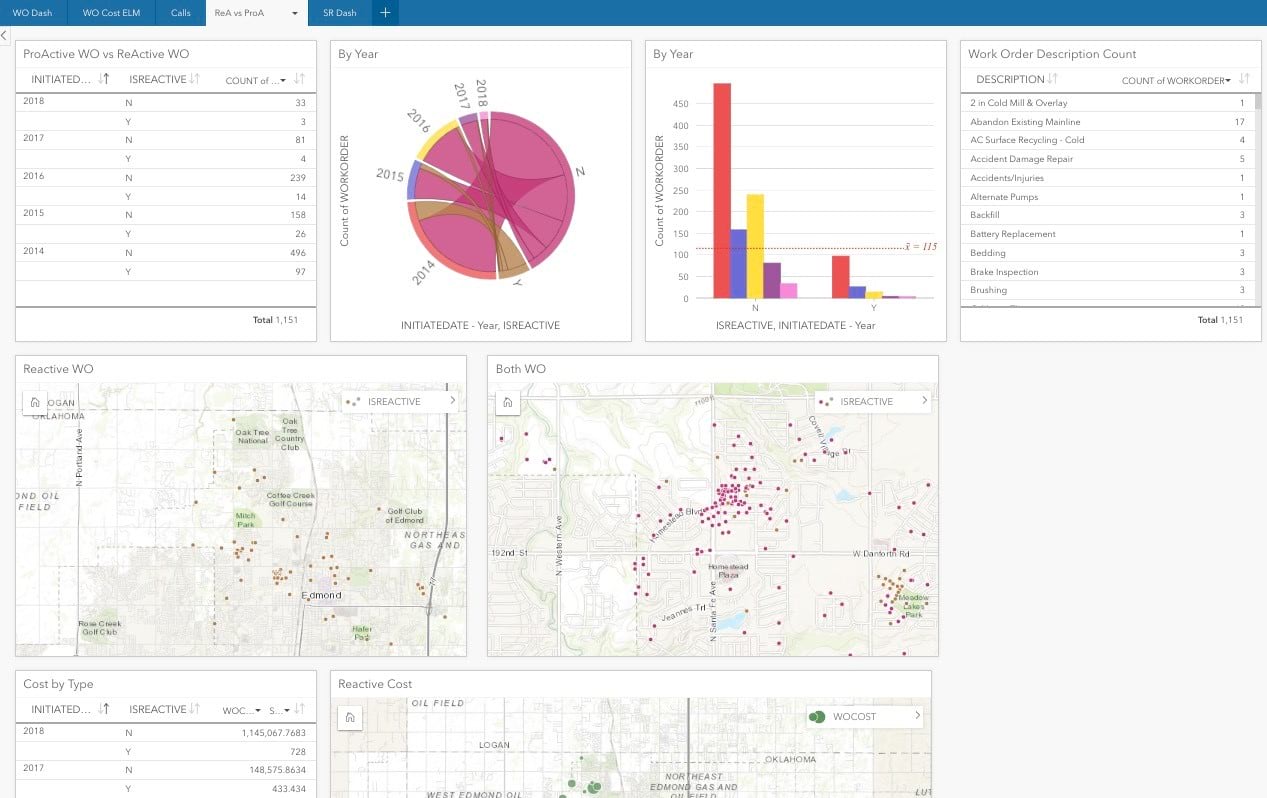Open COUNT of WORKORDER statistic dropdown
This screenshot has height=798, width=1267.
coord(1227,80)
